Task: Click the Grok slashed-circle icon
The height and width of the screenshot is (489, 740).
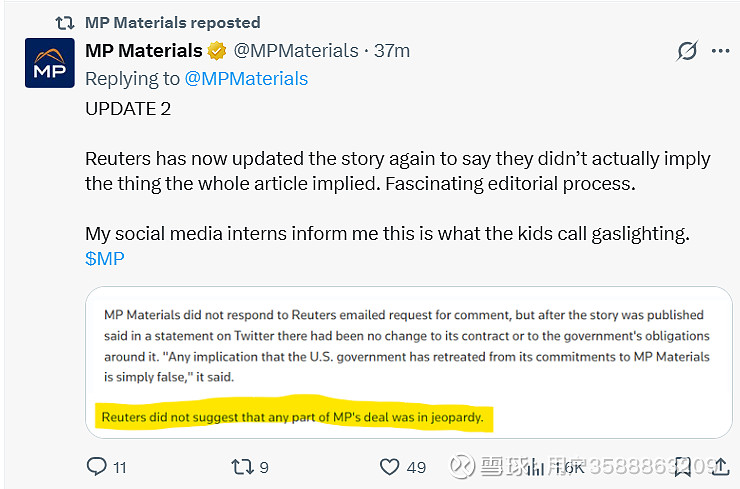Action: [x=687, y=51]
